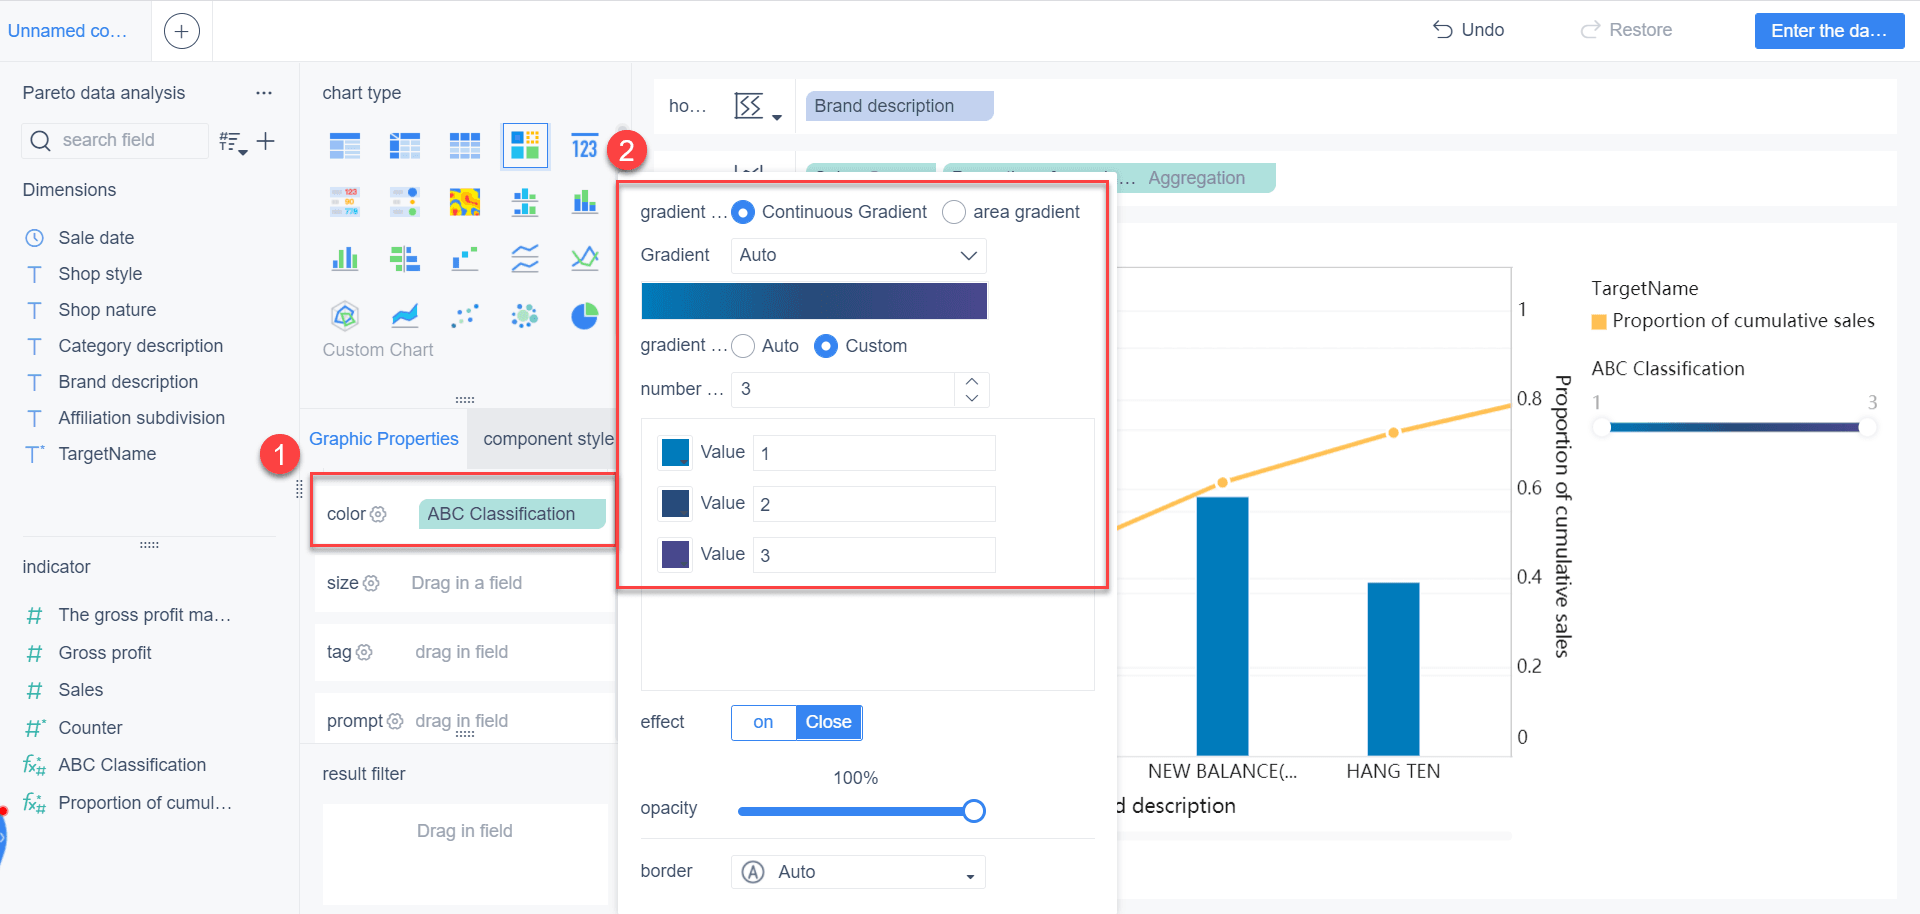Pick the stacked column chart type
This screenshot has width=1920, height=914.
(x=585, y=202)
